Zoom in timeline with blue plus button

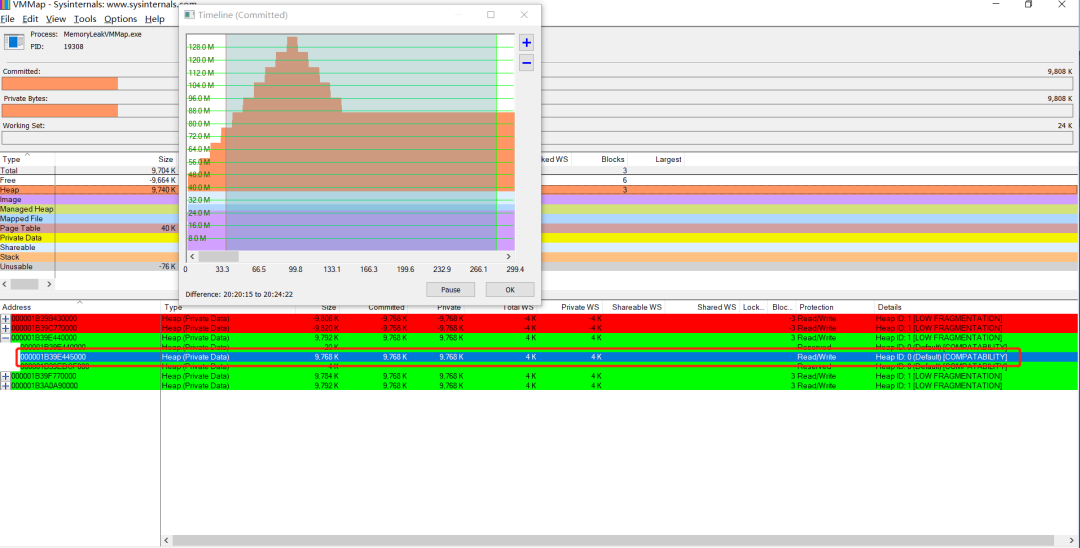coord(526,43)
